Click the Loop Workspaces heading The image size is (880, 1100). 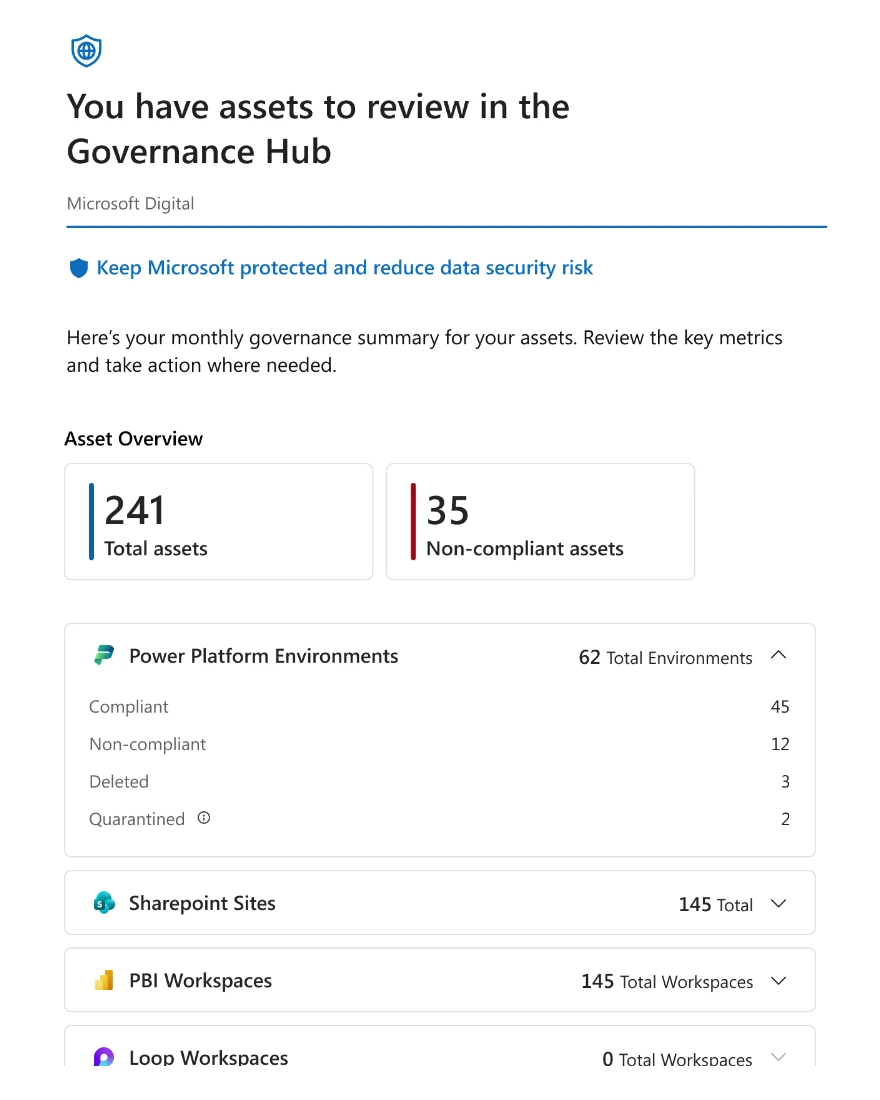(x=208, y=1057)
